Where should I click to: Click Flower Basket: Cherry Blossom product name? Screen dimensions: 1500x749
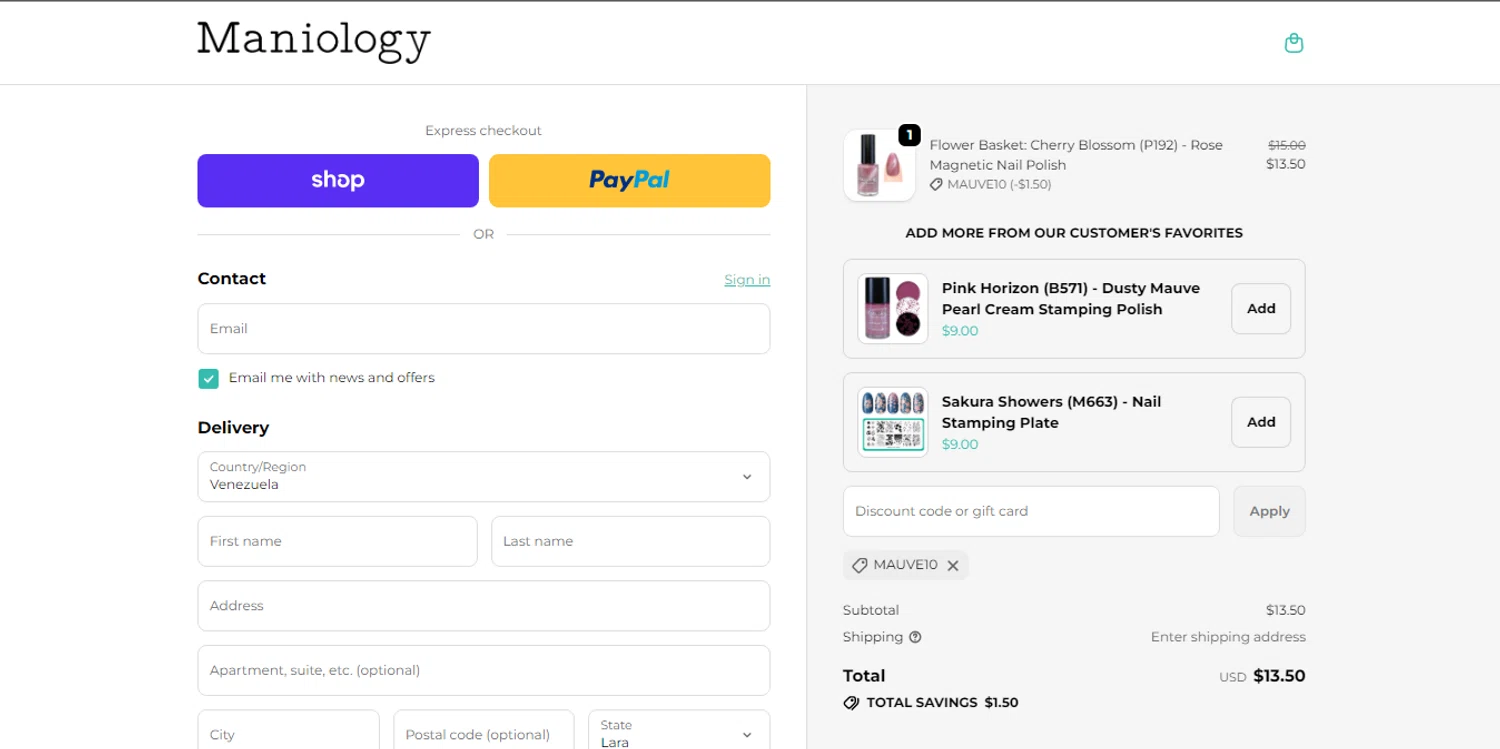1076,155
